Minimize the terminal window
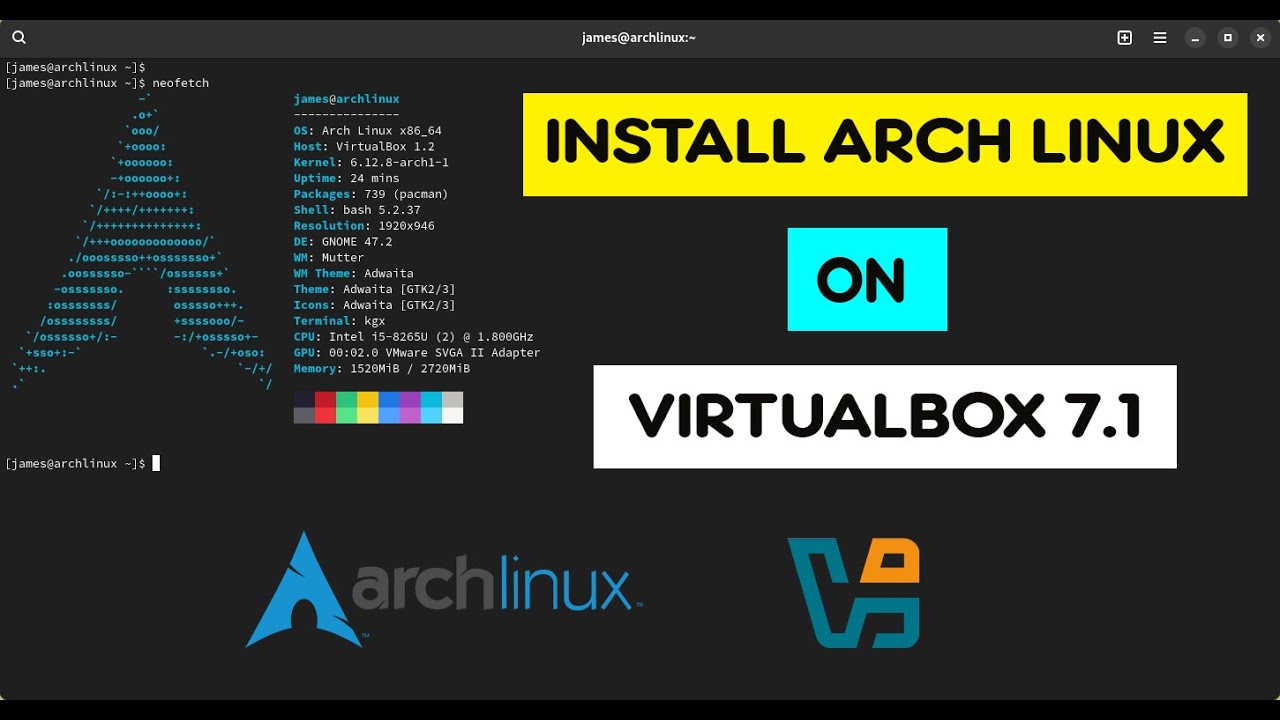This screenshot has height=720, width=1280. point(1195,37)
